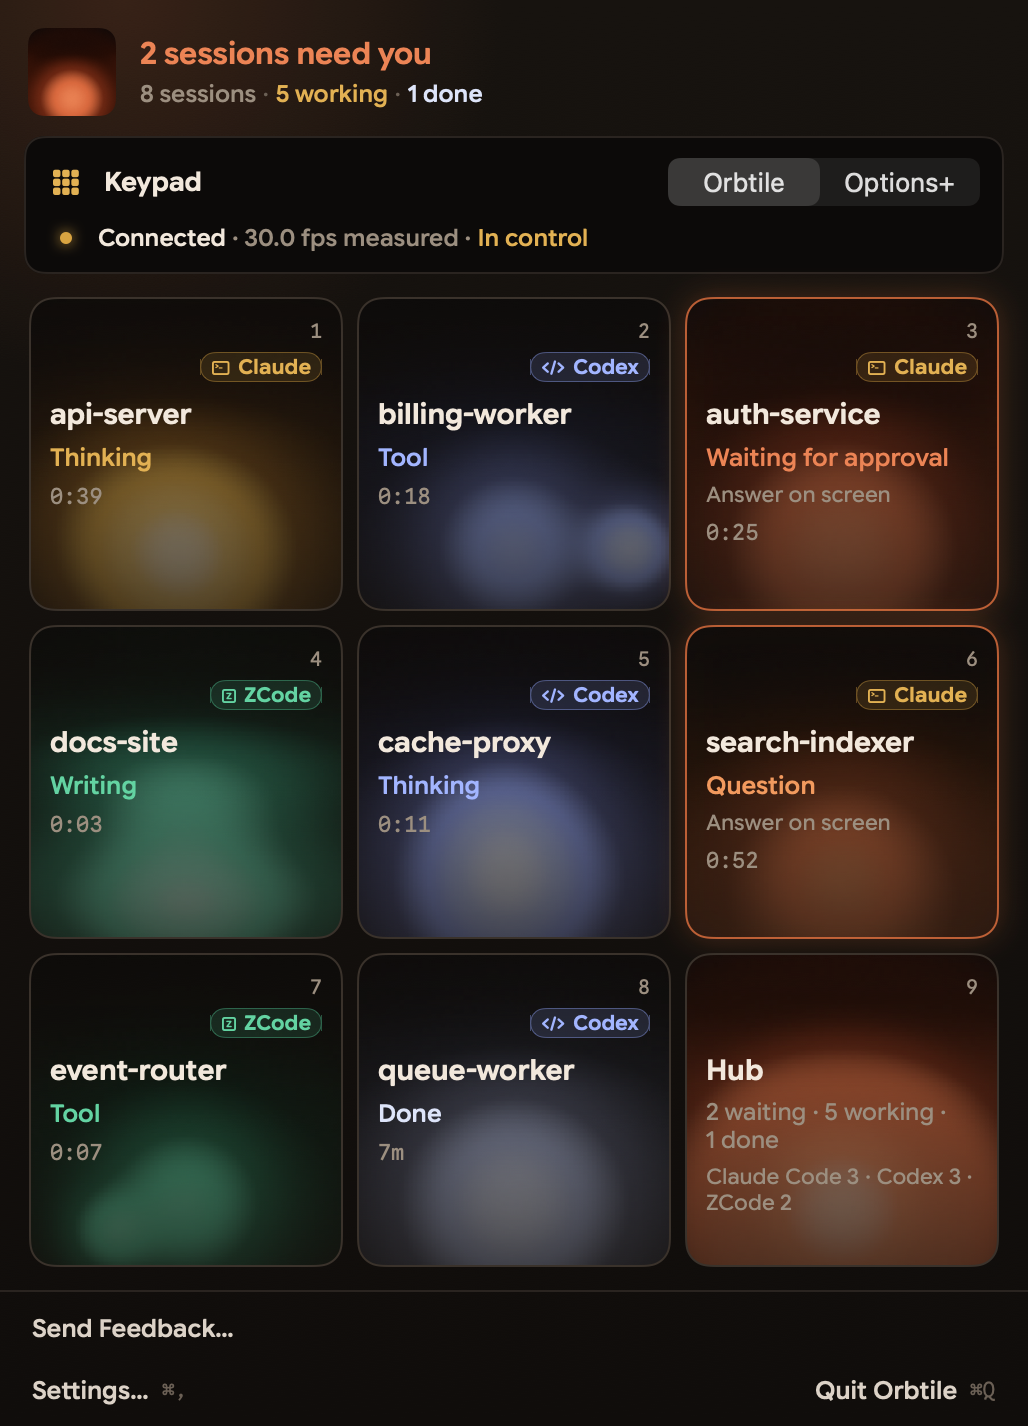
Task: Open the search-indexer session tile
Action: [842, 782]
